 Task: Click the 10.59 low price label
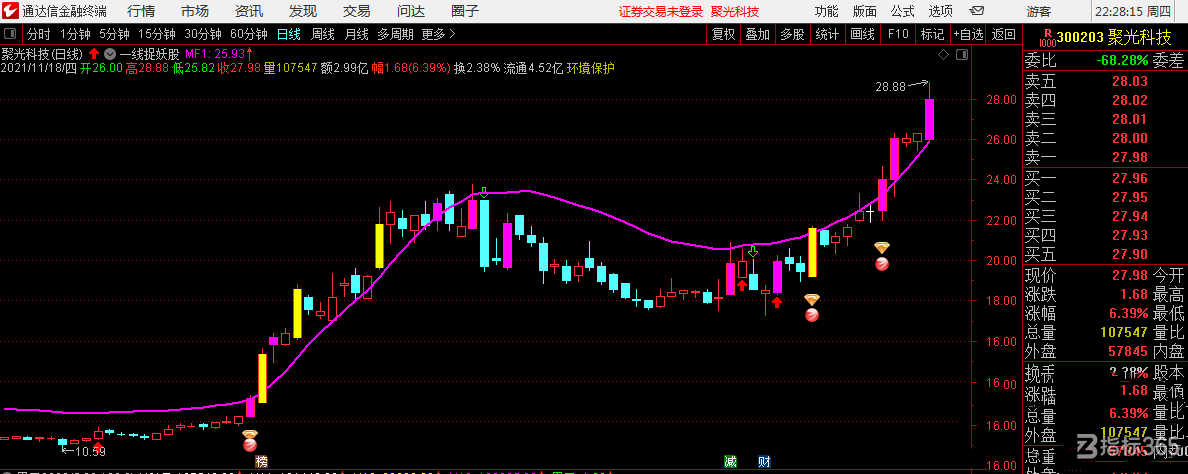(x=90, y=452)
